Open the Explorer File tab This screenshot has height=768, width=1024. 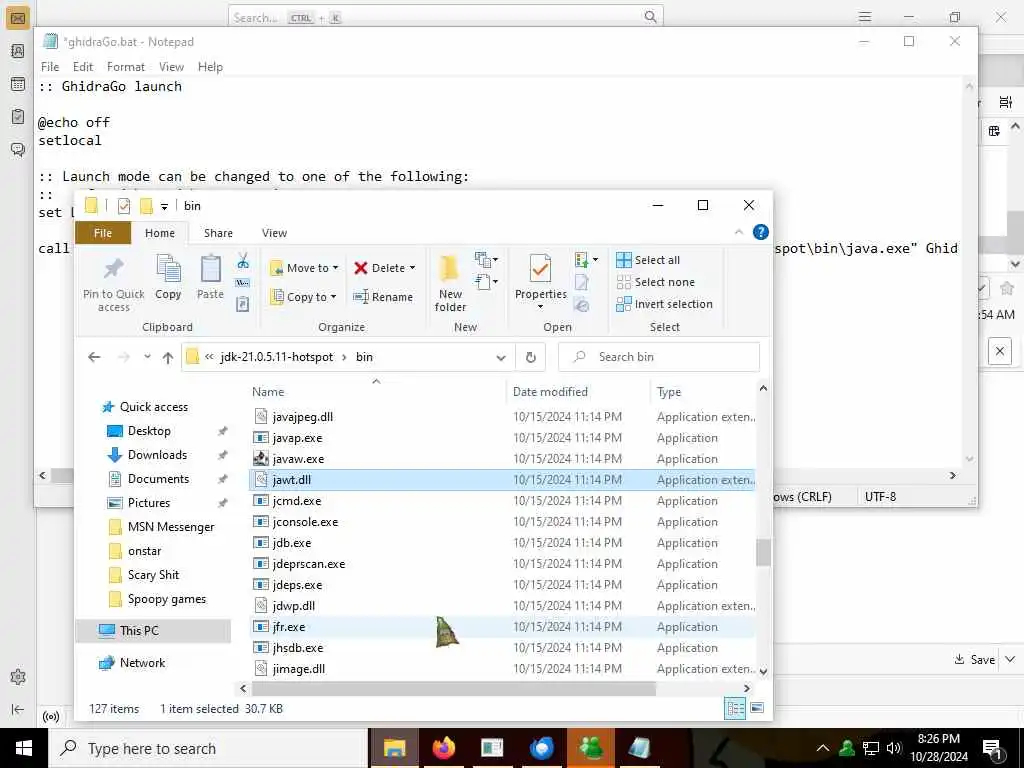pos(103,232)
